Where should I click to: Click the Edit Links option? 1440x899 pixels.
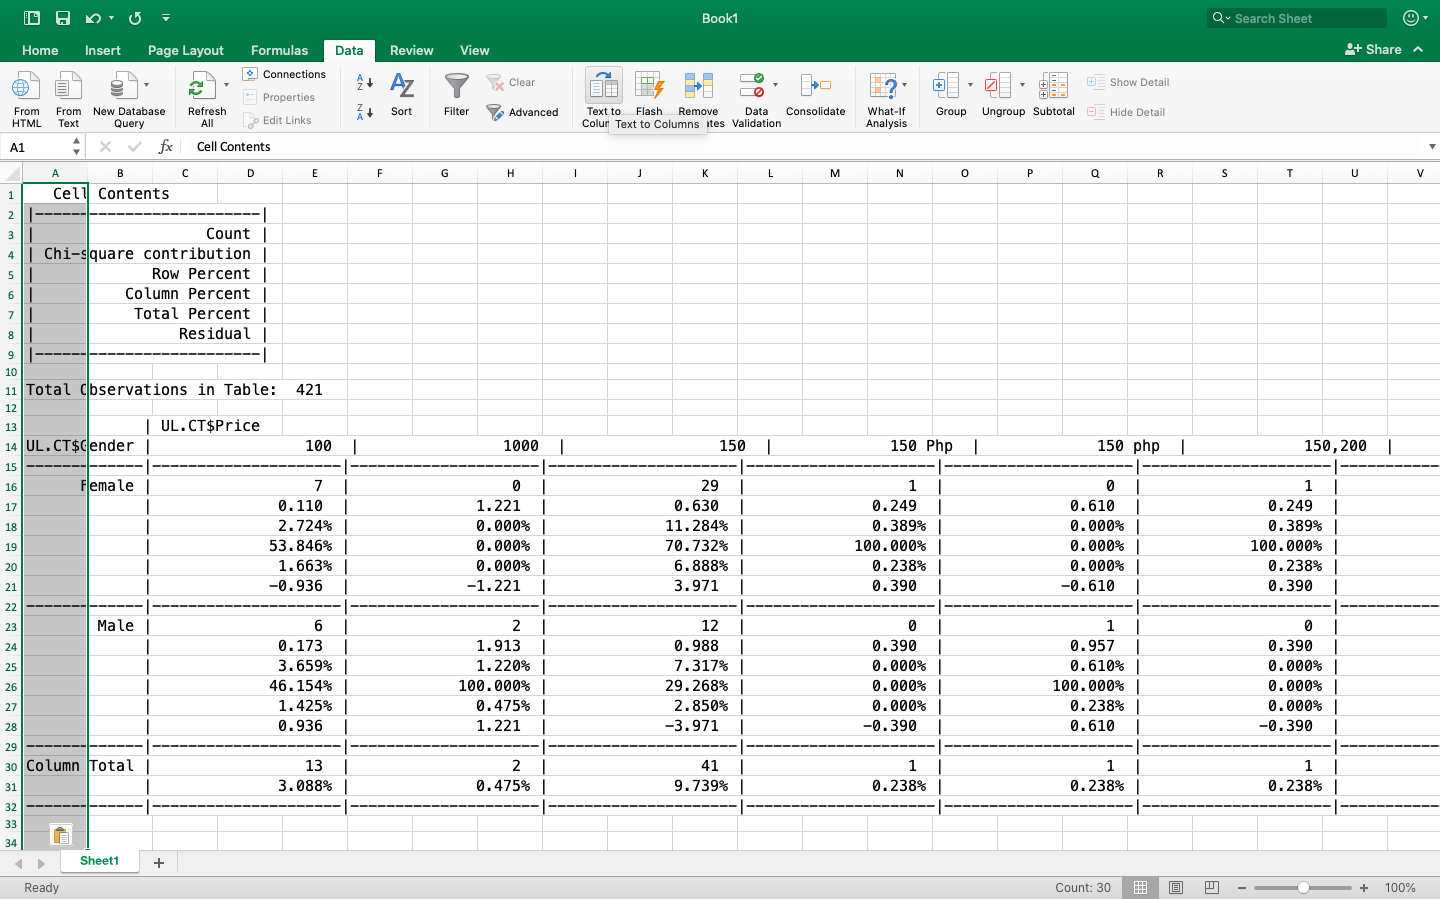(284, 119)
